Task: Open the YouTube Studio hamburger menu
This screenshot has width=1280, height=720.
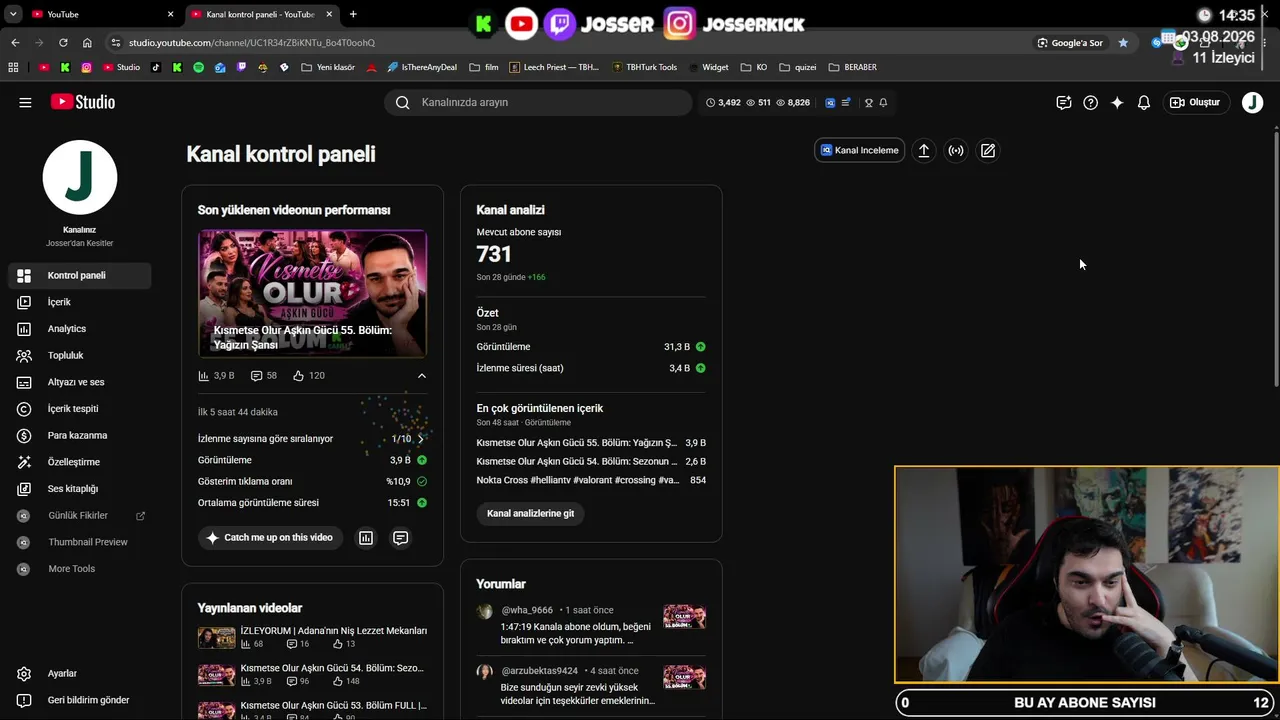Action: point(25,102)
